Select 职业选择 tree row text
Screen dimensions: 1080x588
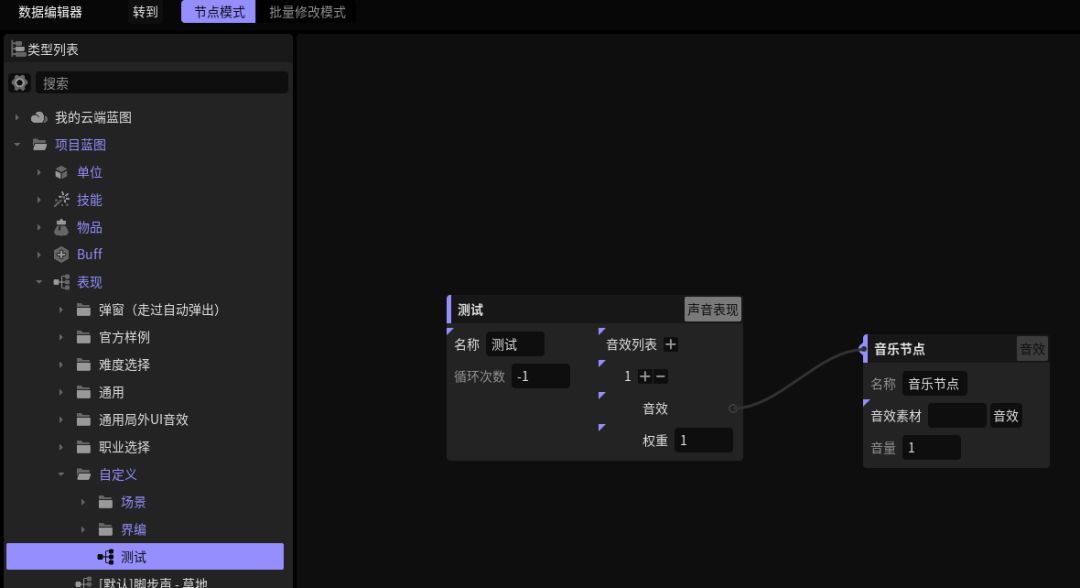pos(124,448)
